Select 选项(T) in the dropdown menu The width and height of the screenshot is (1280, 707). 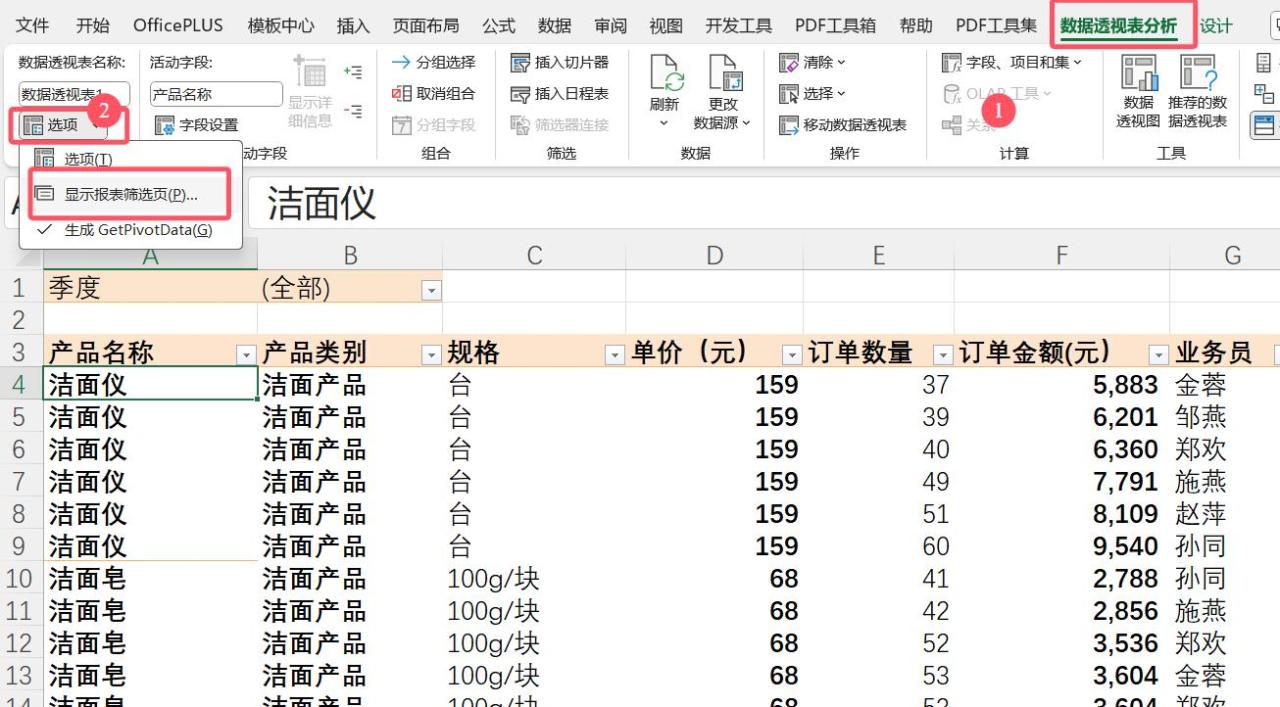(x=130, y=158)
